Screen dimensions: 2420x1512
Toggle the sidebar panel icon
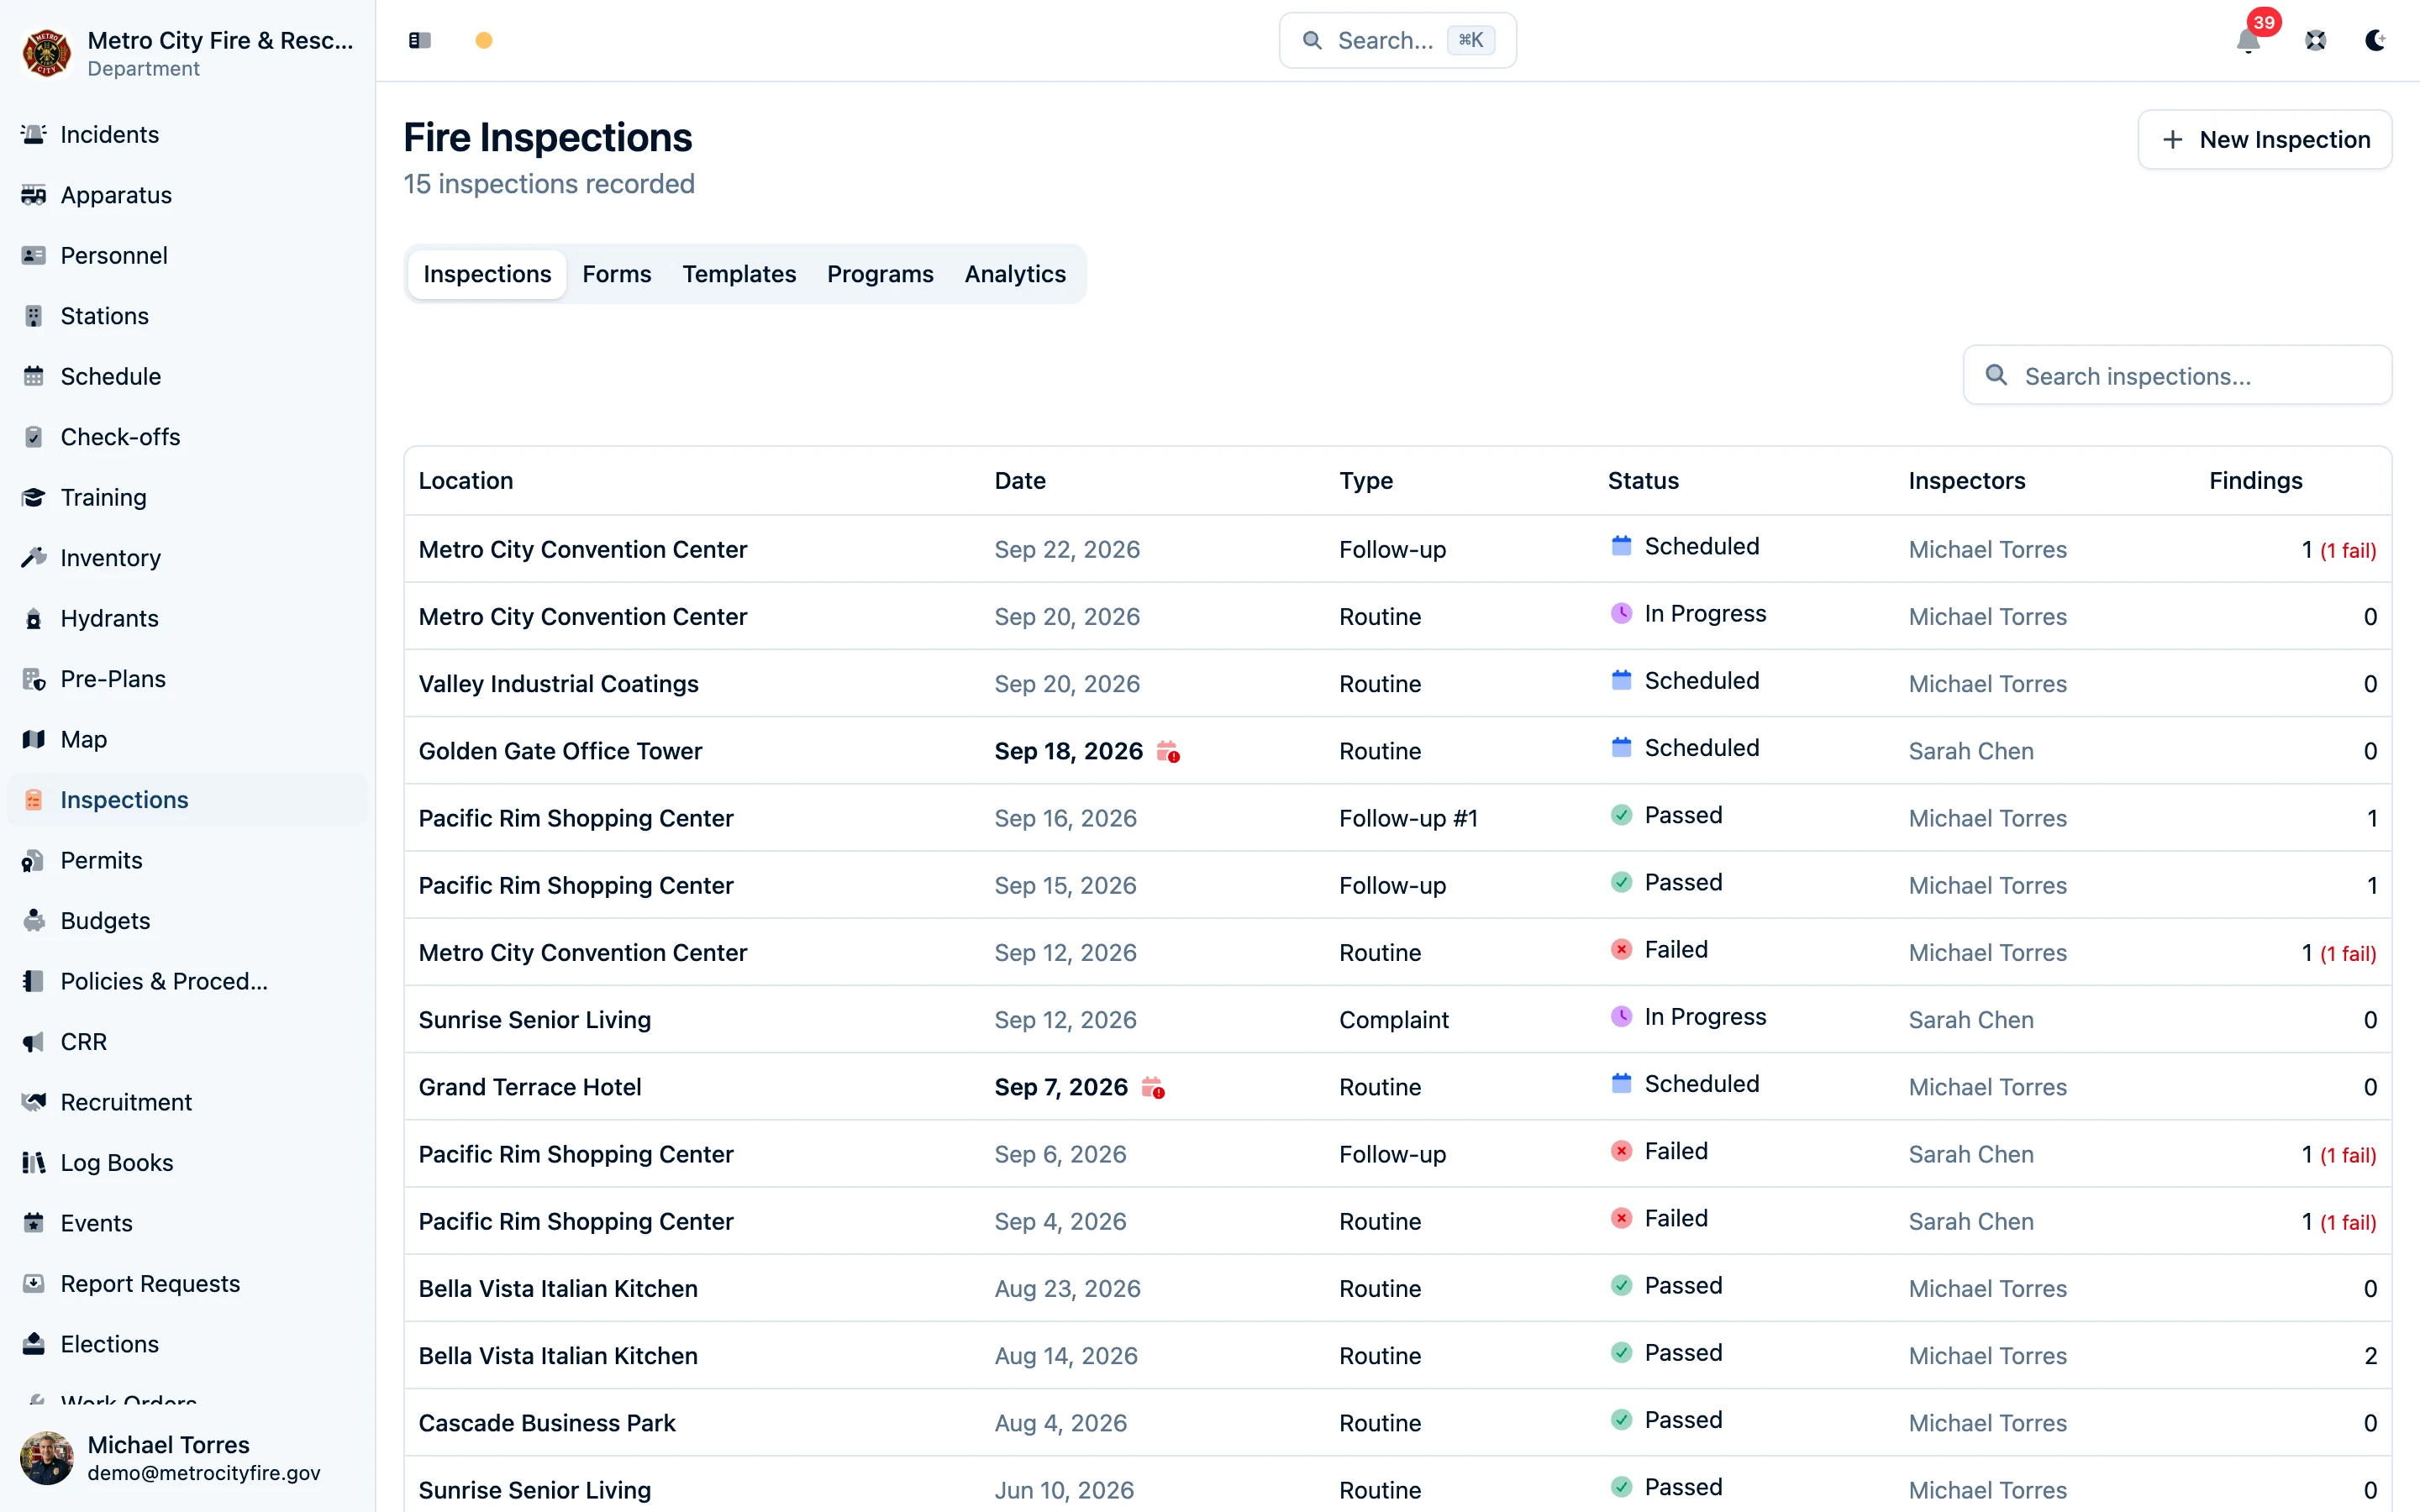coord(419,40)
